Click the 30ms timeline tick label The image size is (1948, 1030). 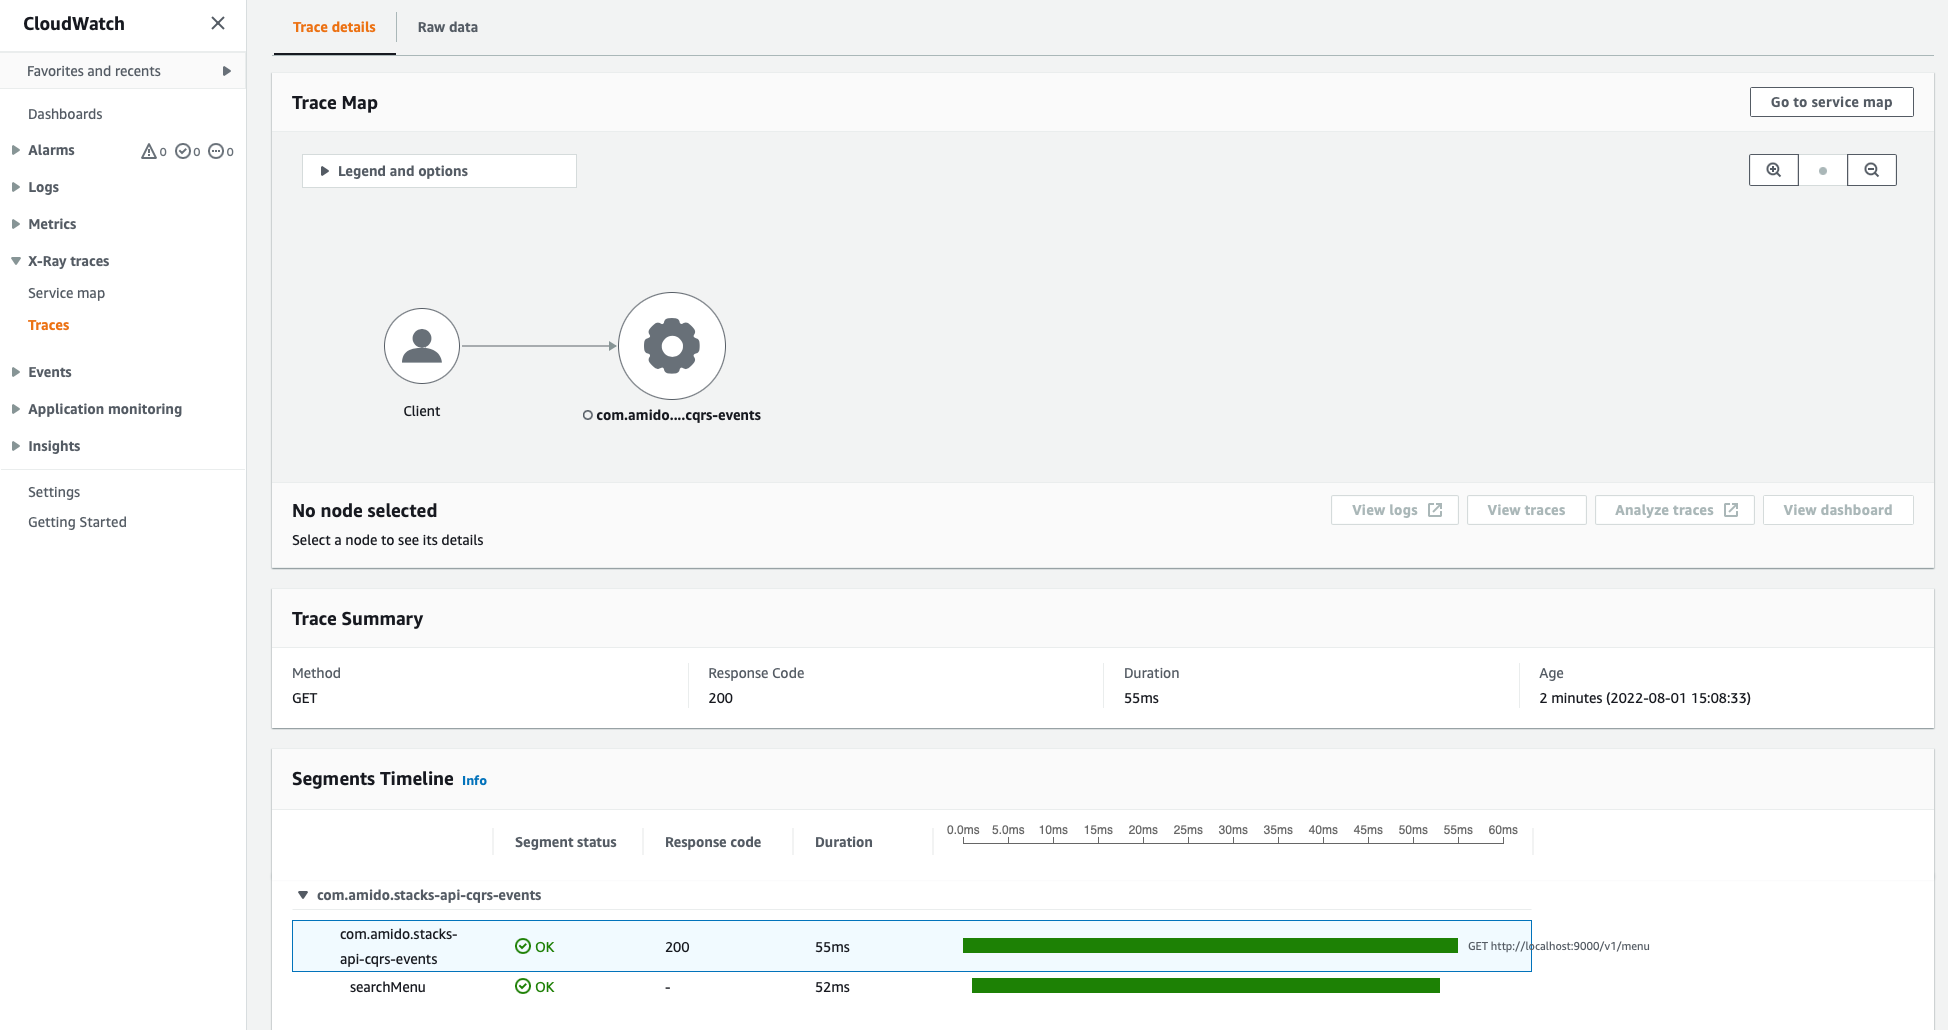click(x=1233, y=830)
